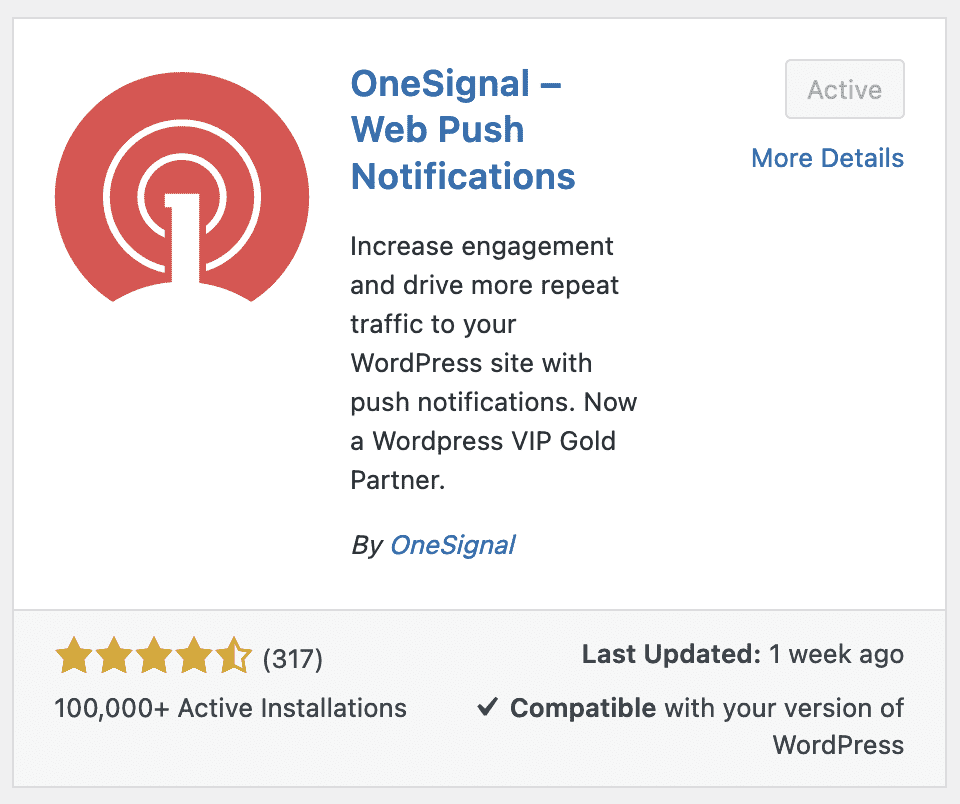Click the bold Compatible word
The image size is (960, 804).
point(583,709)
